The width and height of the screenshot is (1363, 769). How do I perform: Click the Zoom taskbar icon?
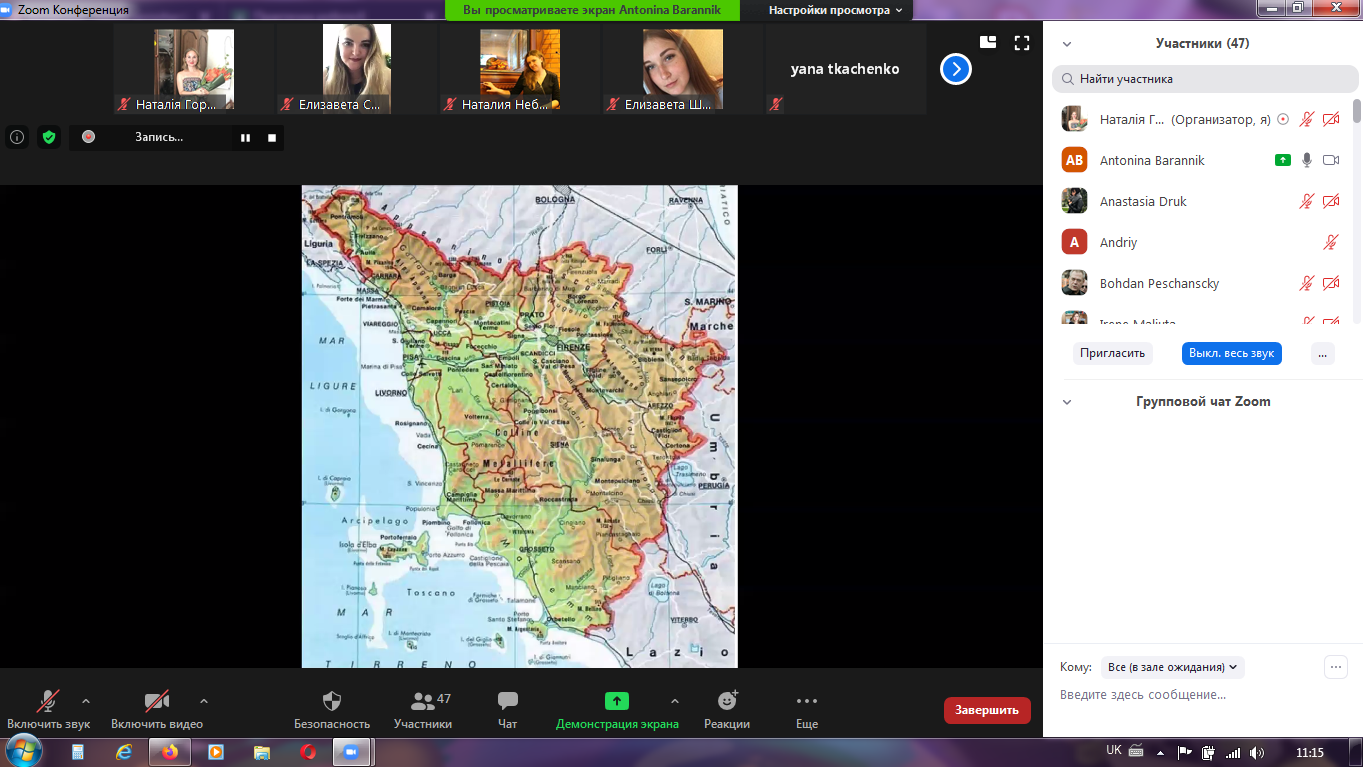(x=351, y=751)
